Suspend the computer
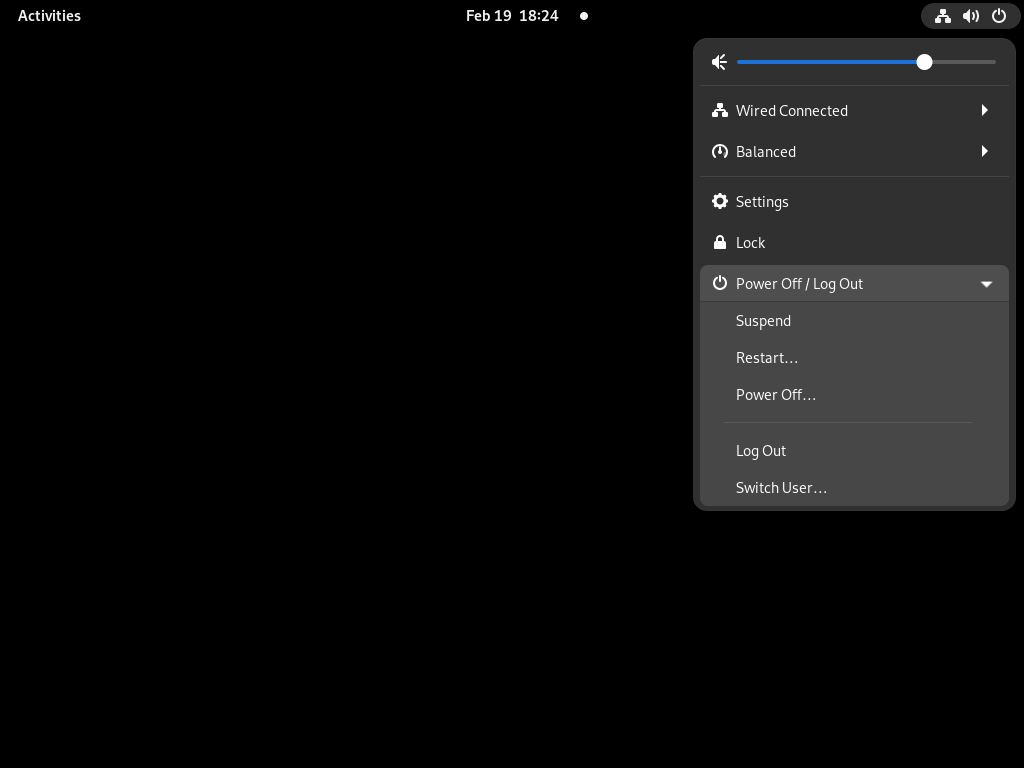The height and width of the screenshot is (768, 1024). [x=854, y=321]
